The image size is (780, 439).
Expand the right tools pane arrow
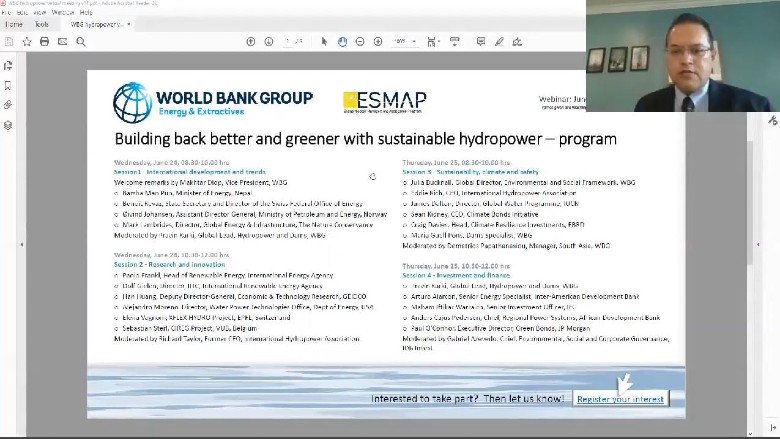(x=758, y=245)
